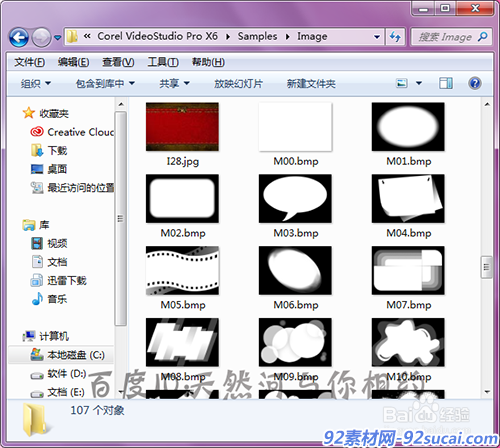Screen dimensions: 500x448
Task: Click the file list vertical scrollbar thumb
Action: tap(487, 267)
